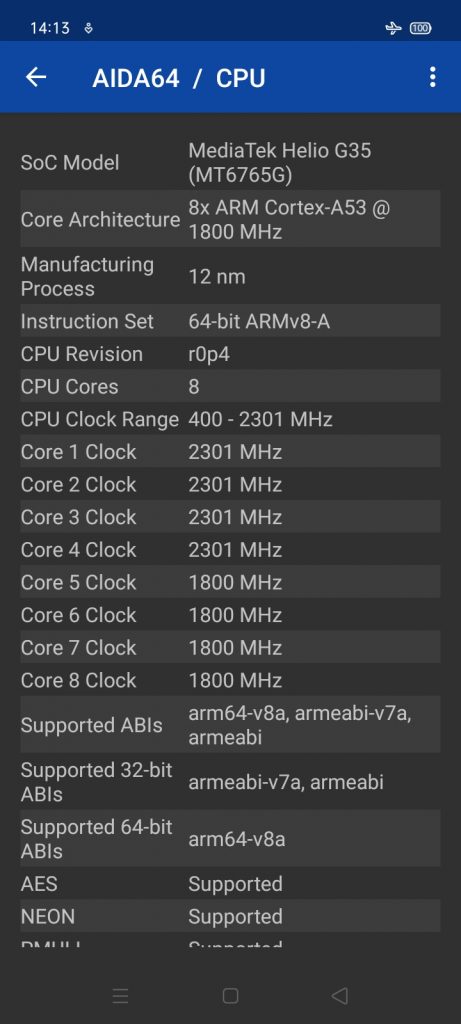Select the Core 1 Clock entry

click(230, 451)
